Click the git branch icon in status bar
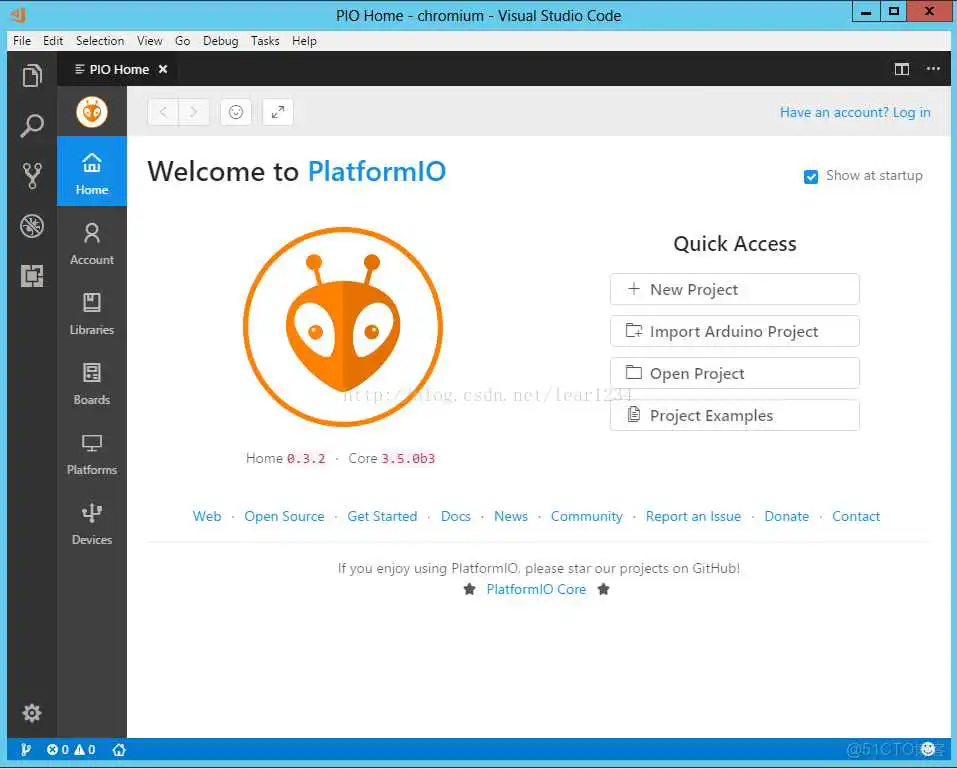Viewport: 957px width, 769px height. click(26, 749)
